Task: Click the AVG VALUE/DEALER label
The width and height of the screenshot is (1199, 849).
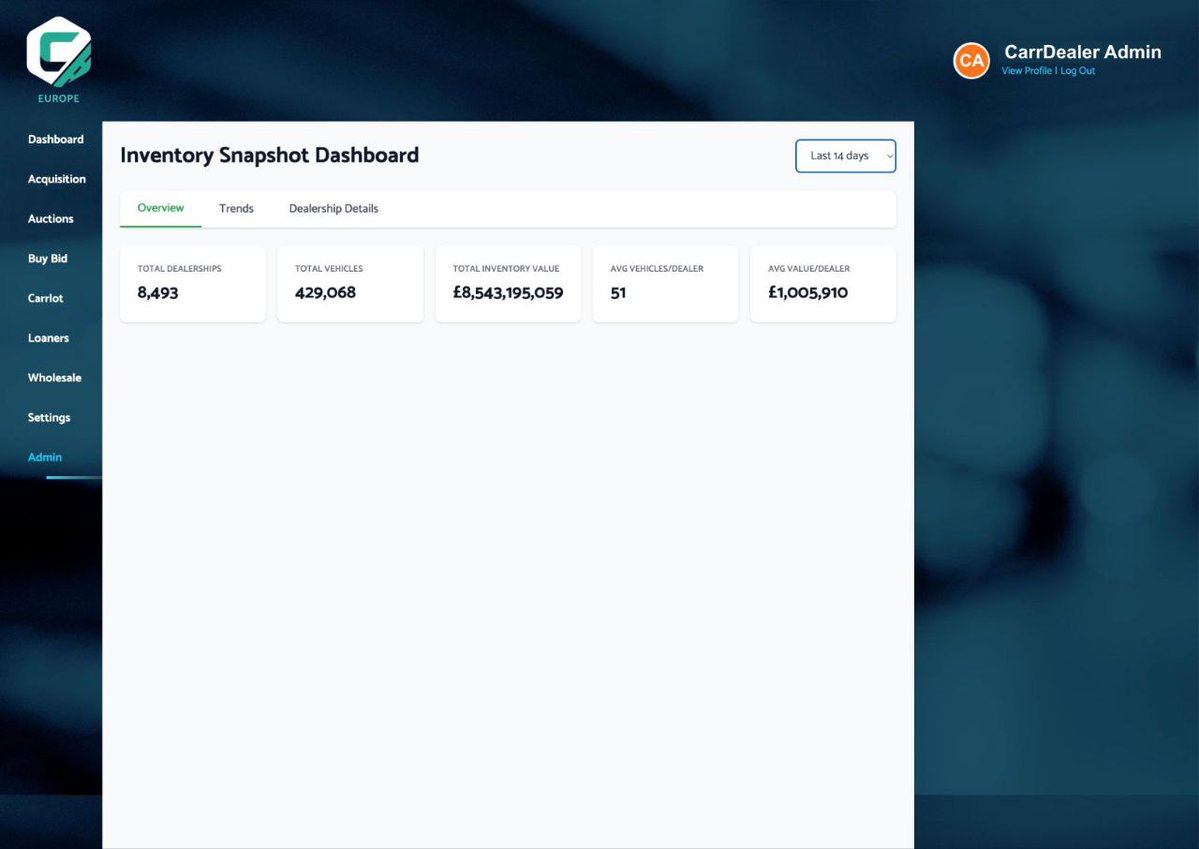Action: [809, 268]
